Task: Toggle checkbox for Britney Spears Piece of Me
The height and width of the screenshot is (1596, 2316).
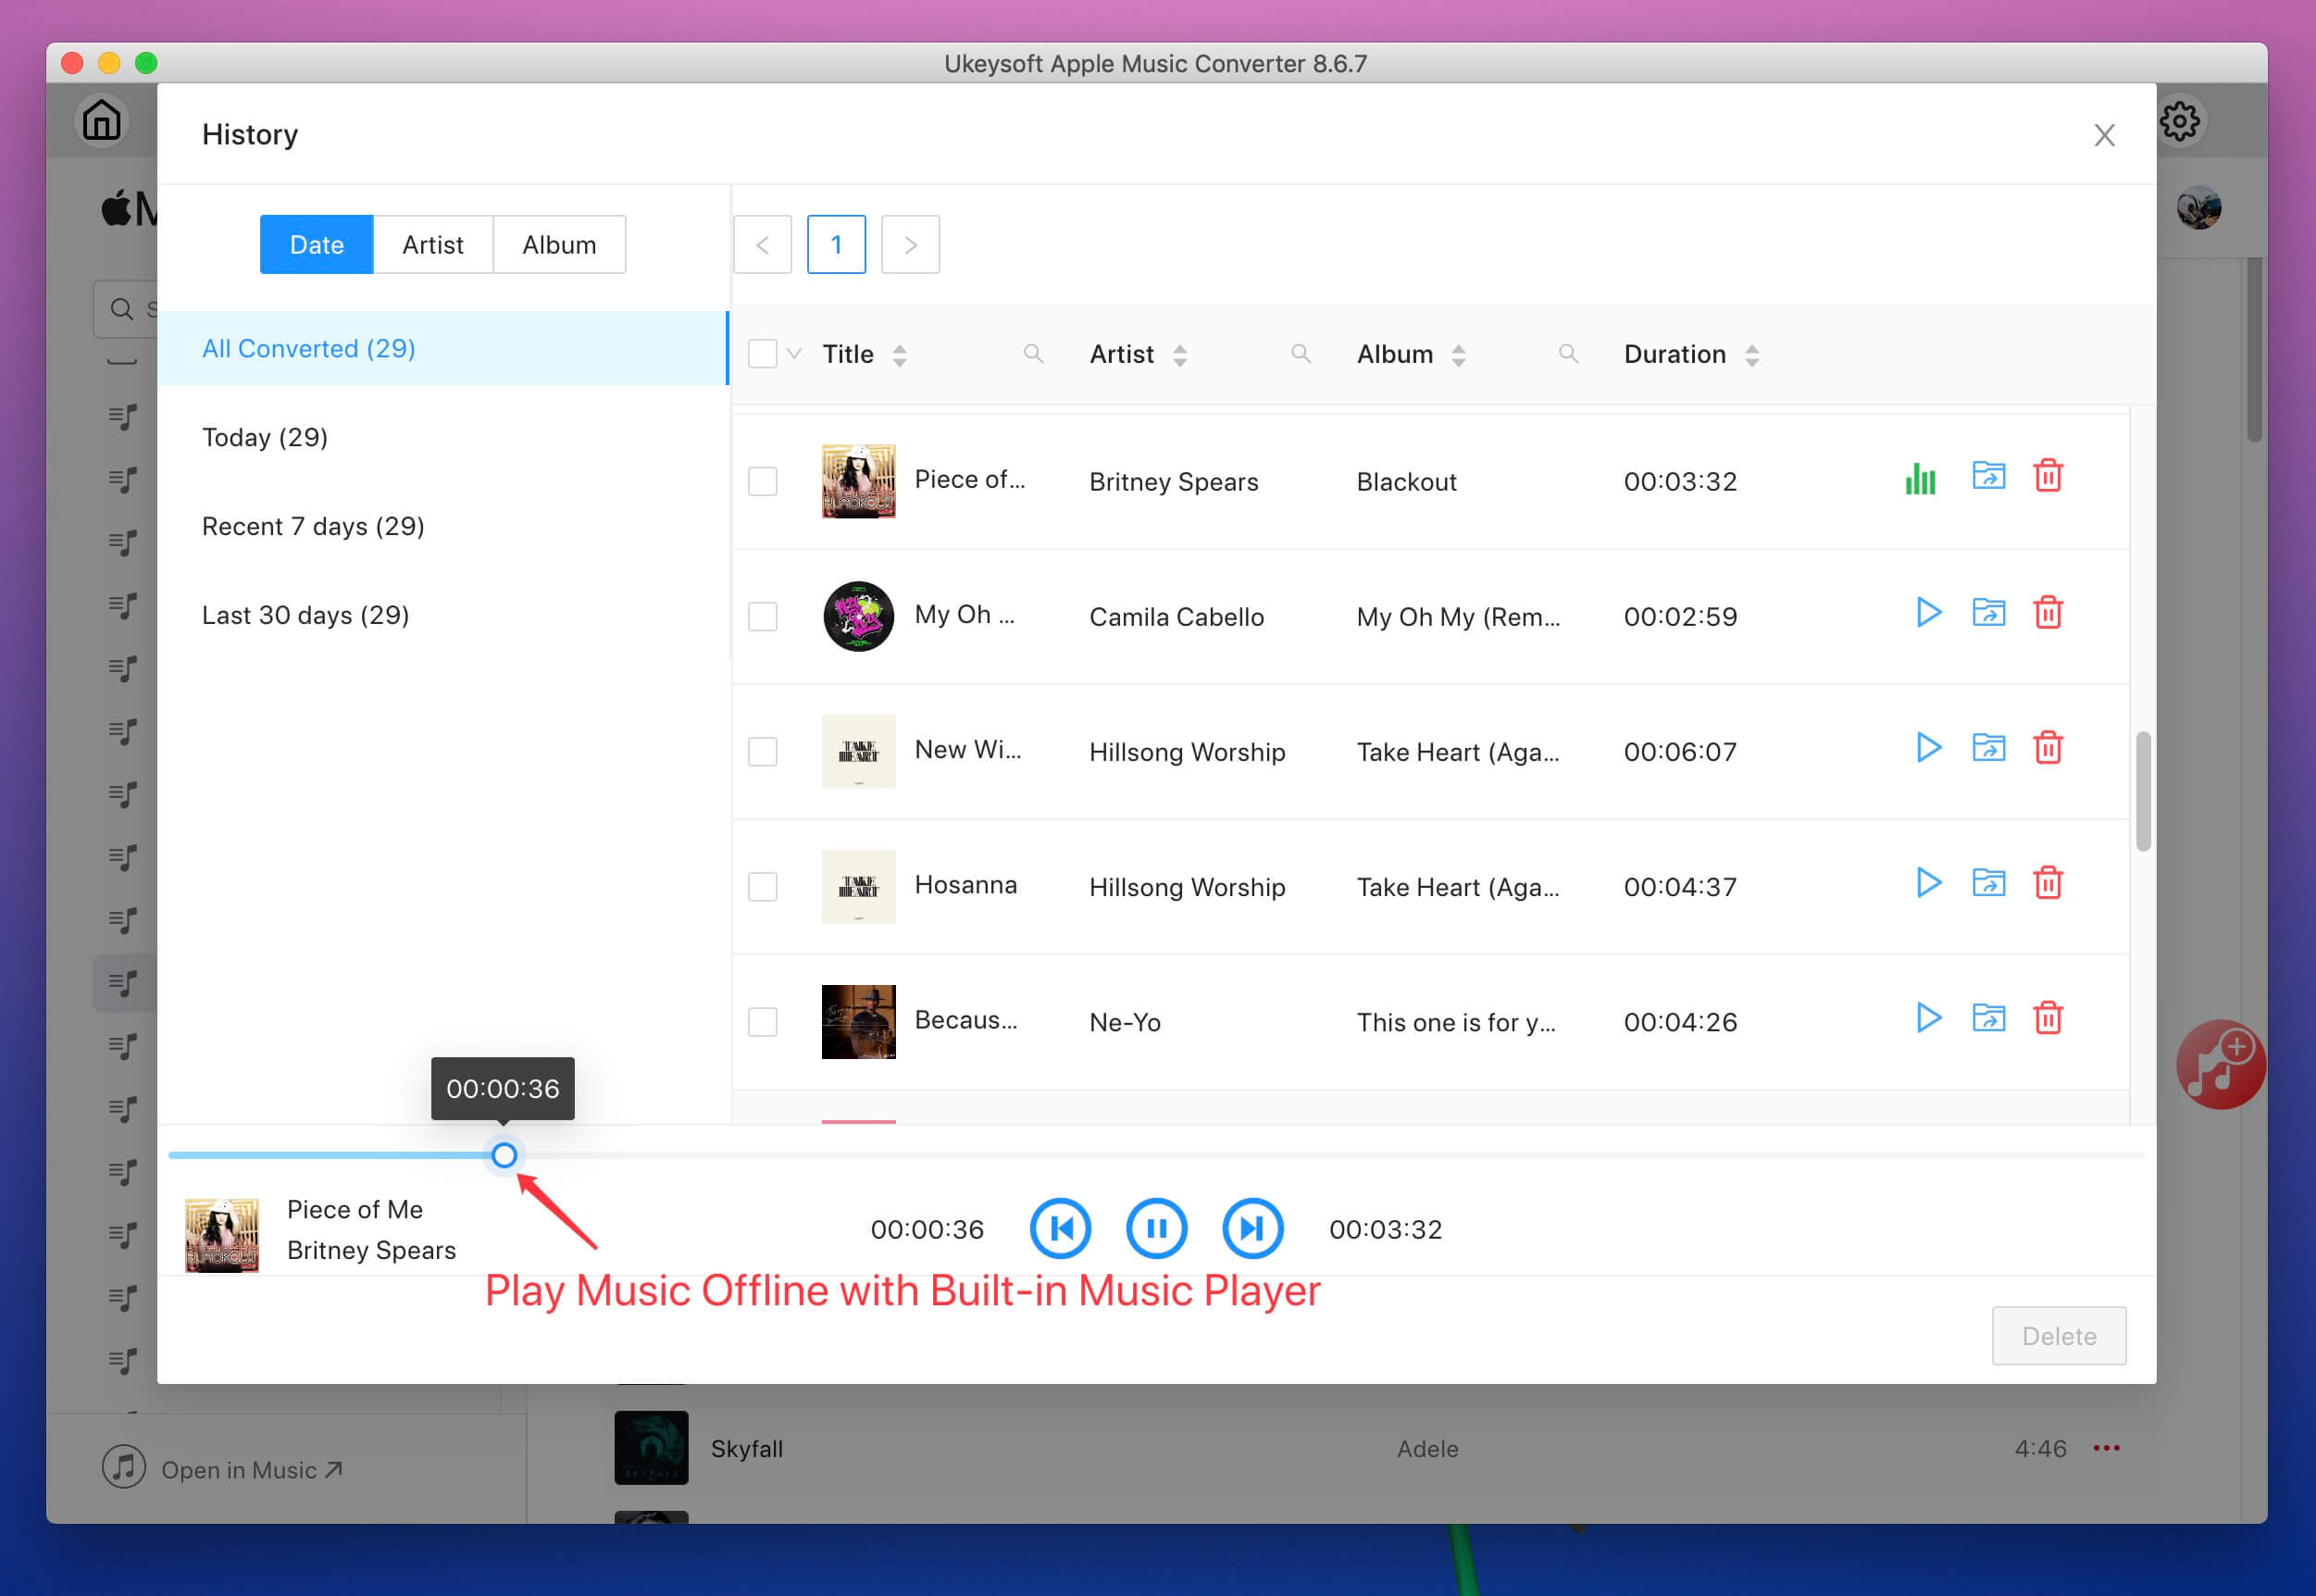Action: click(764, 480)
